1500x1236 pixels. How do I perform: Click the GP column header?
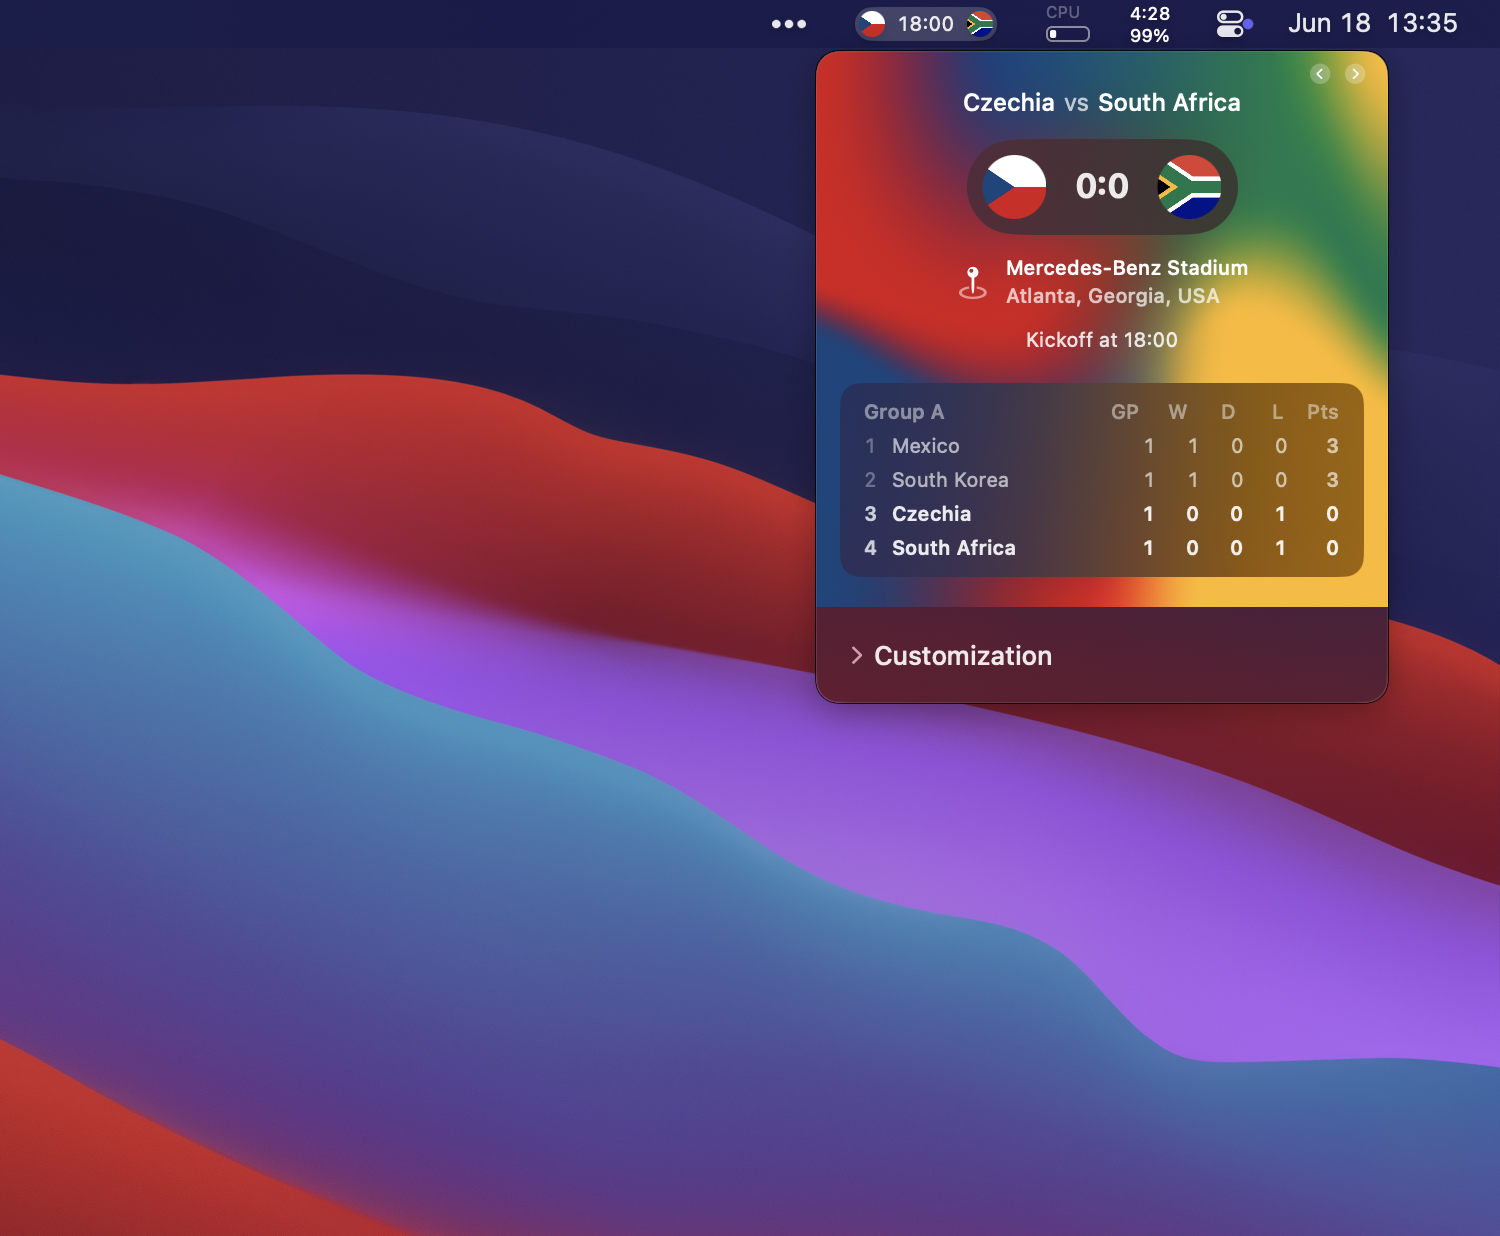coord(1125,412)
